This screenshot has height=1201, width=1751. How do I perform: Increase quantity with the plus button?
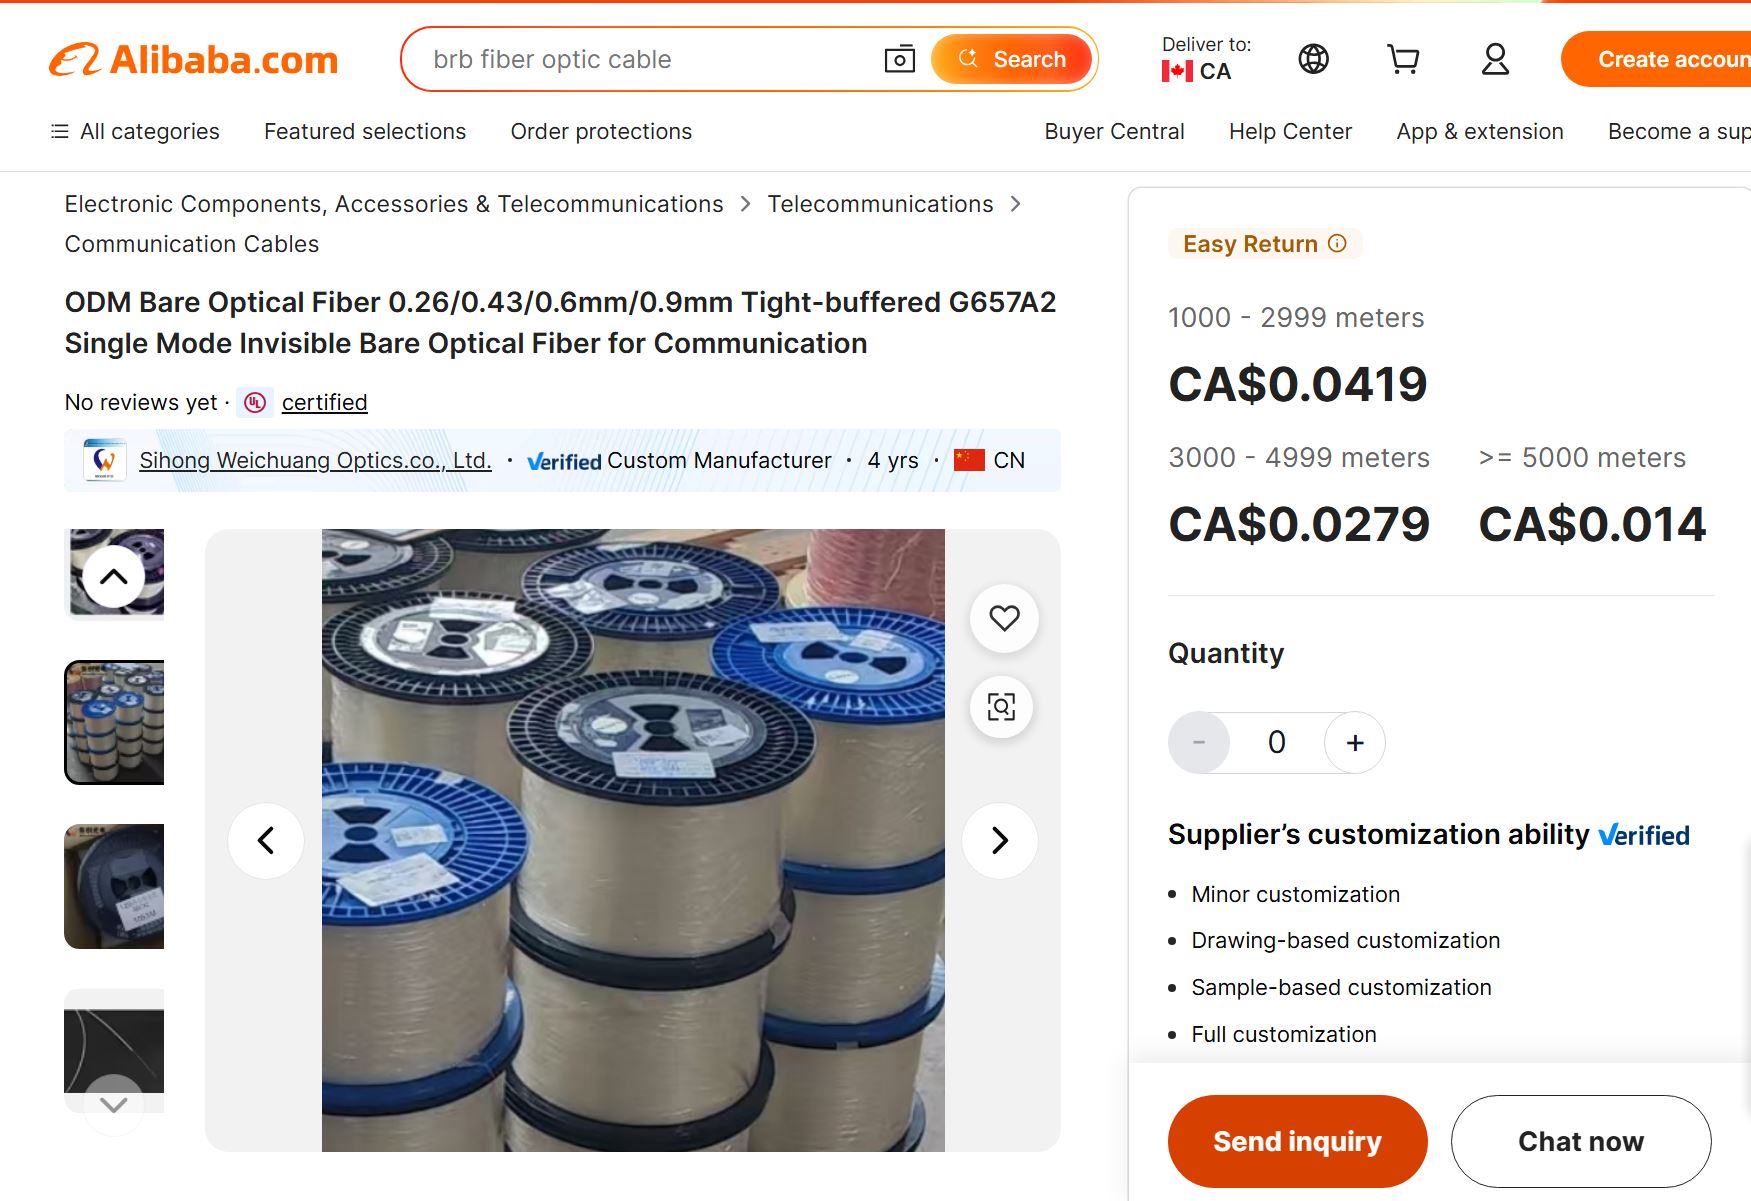1354,742
